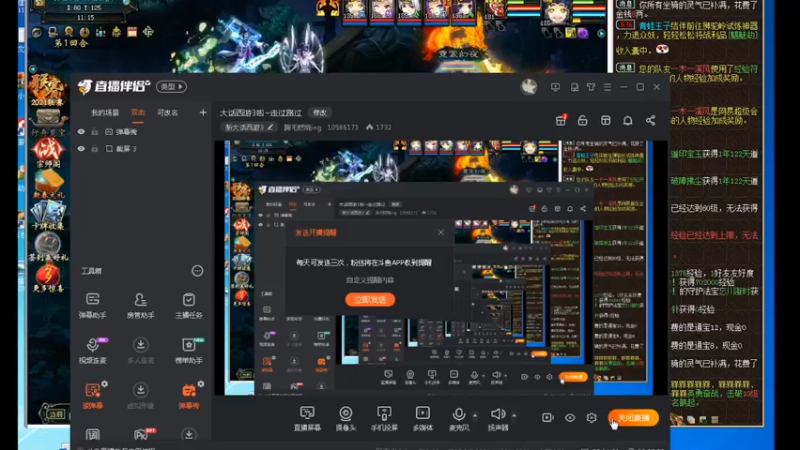Add 多媒体 multimedia source

tap(422, 418)
